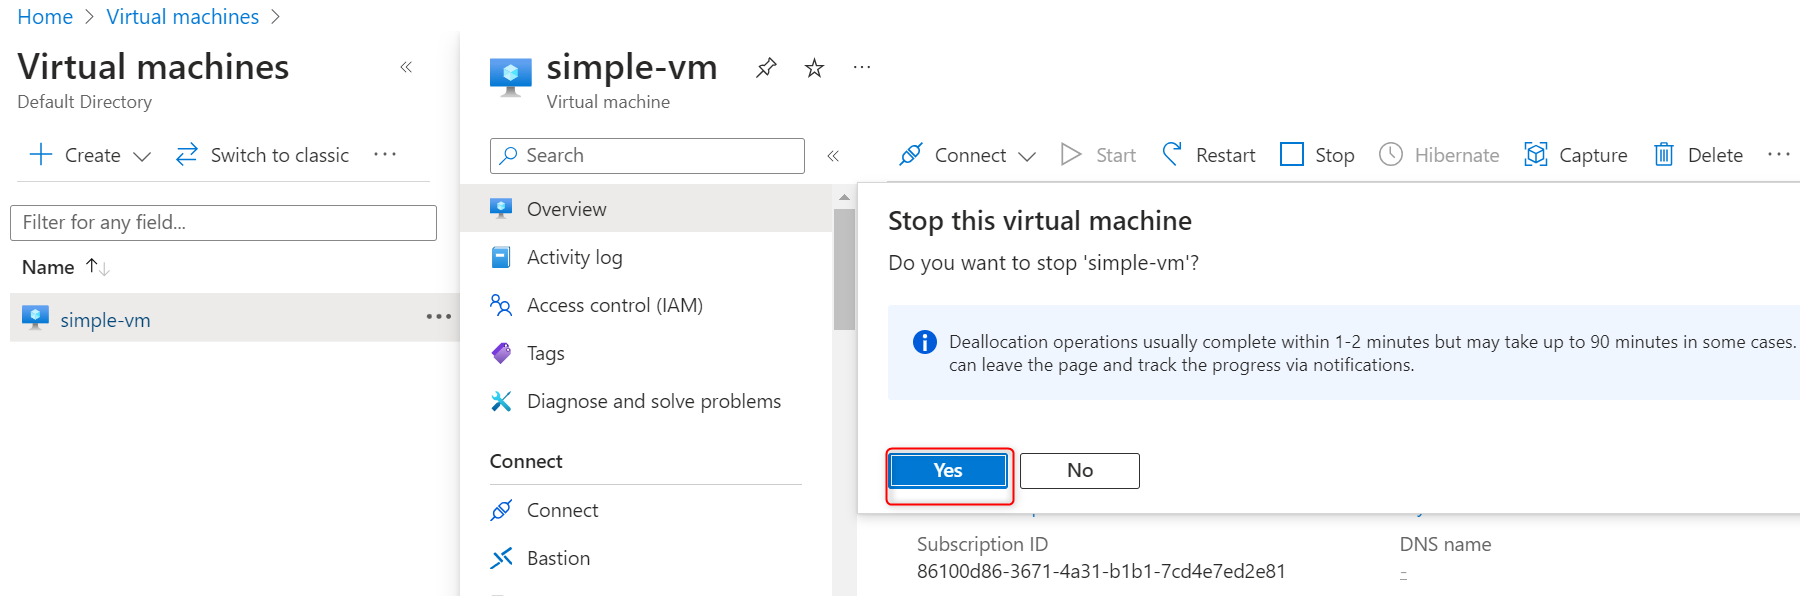Click No to cancel stopping VM
This screenshot has height=596, width=1800.
pyautogui.click(x=1079, y=470)
